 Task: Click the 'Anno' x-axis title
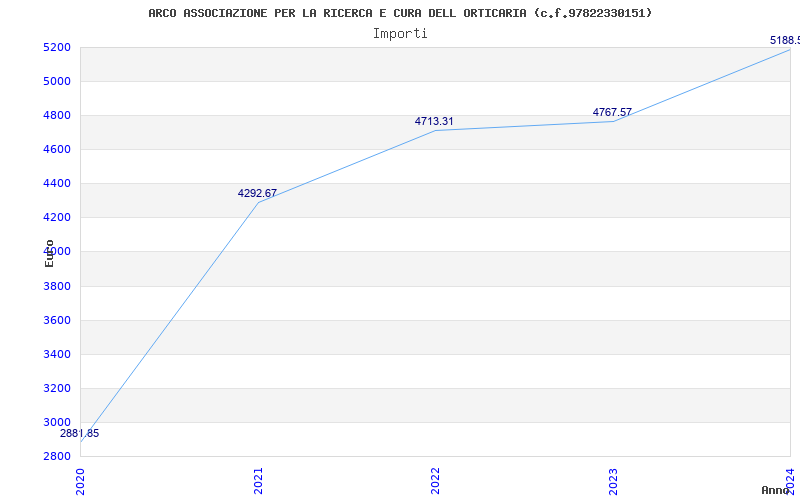pyautogui.click(x=775, y=490)
